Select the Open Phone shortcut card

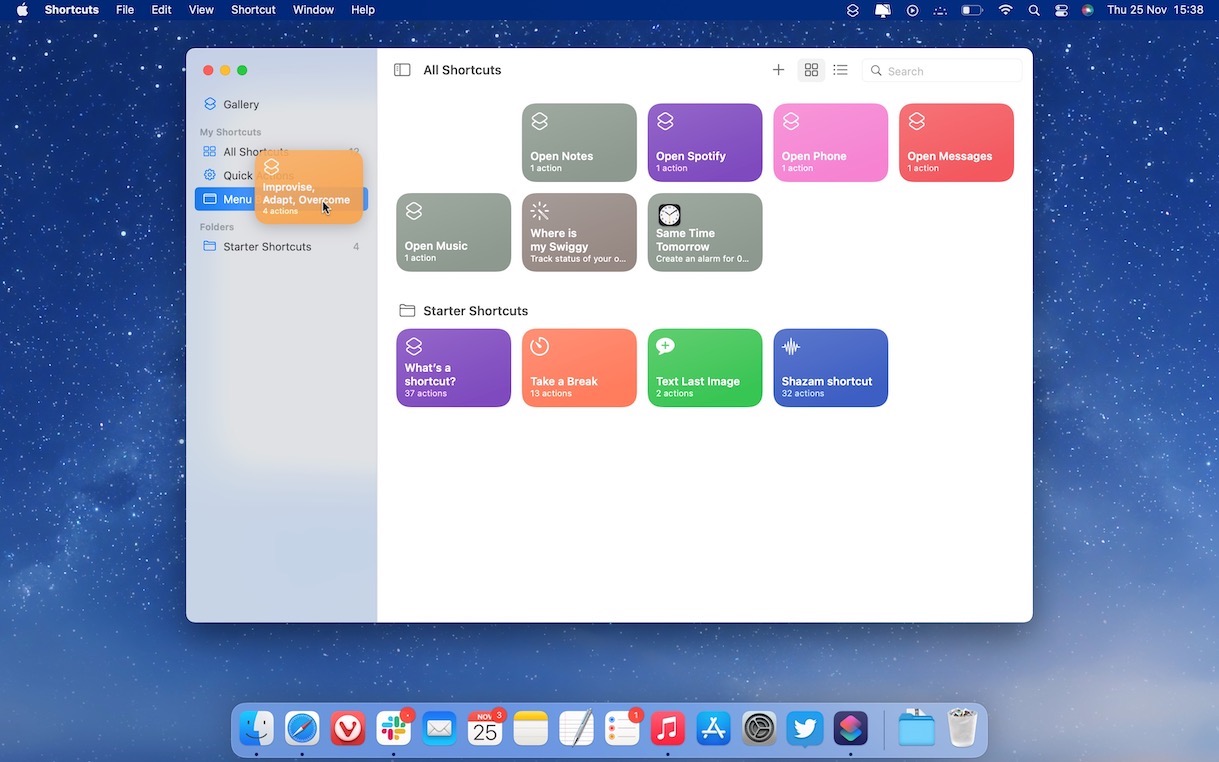pos(831,142)
